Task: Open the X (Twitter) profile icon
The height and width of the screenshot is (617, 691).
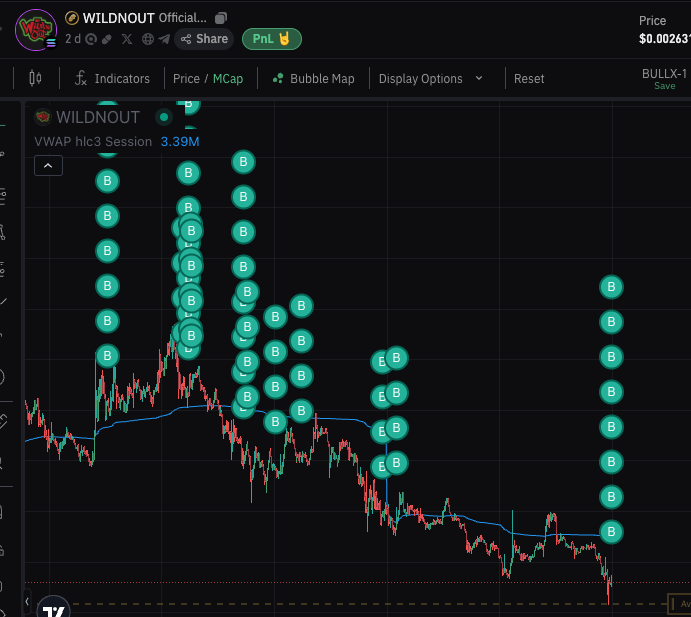Action: pyautogui.click(x=127, y=39)
